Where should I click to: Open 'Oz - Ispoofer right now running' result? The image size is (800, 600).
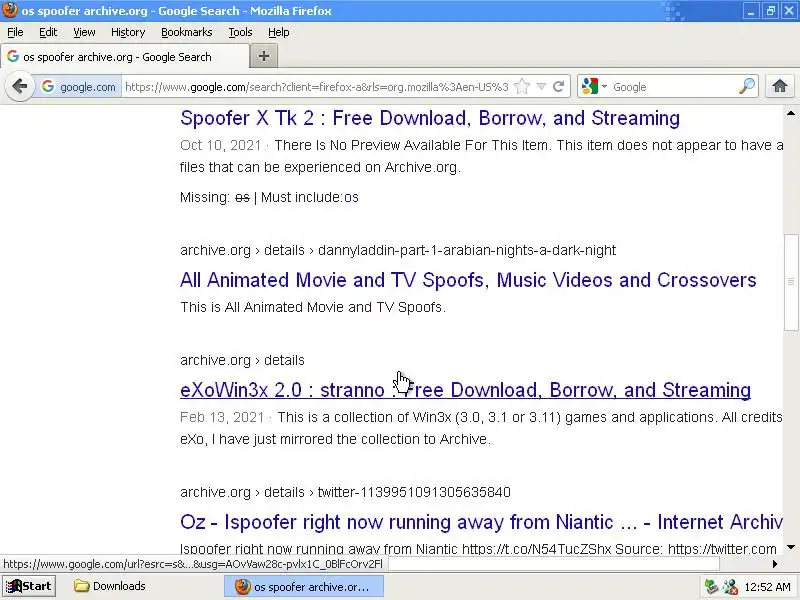[x=481, y=522]
